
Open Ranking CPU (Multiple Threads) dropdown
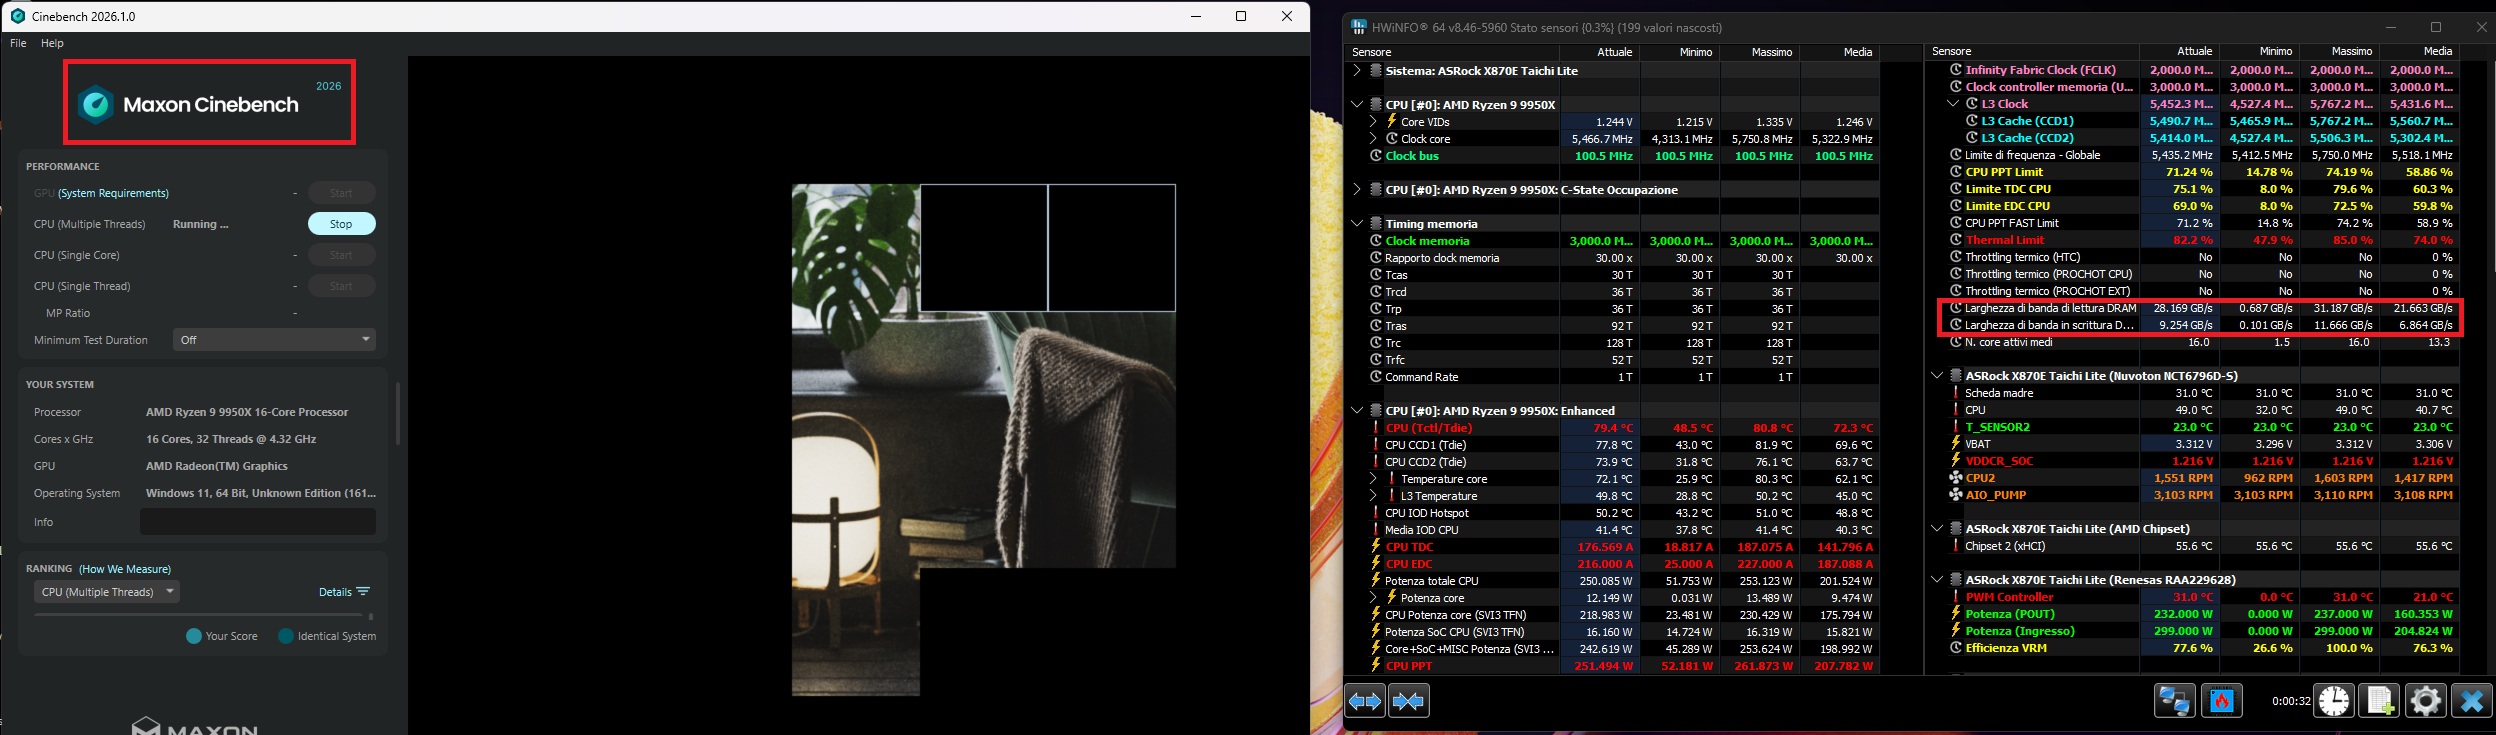tap(107, 592)
